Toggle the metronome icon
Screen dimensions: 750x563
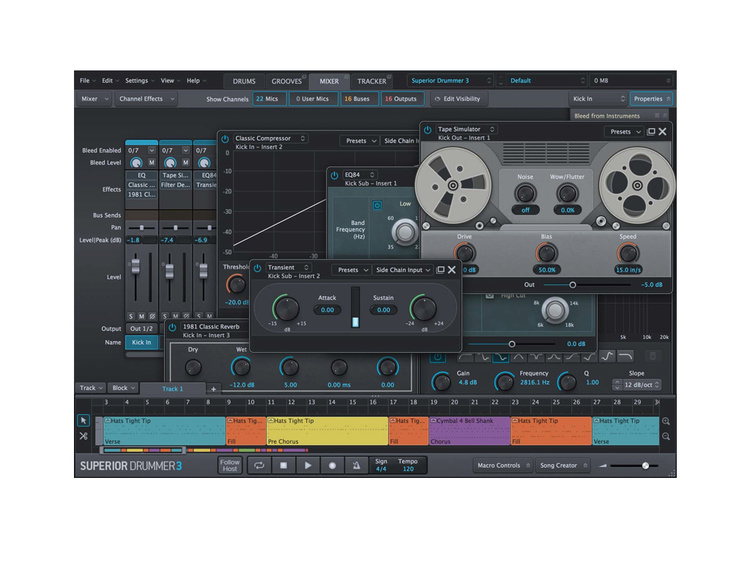pos(356,465)
